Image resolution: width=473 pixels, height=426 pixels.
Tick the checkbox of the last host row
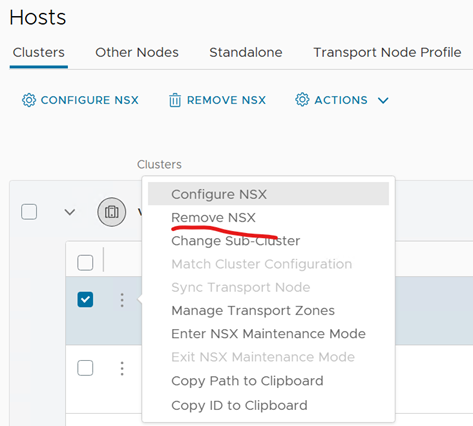(85, 368)
